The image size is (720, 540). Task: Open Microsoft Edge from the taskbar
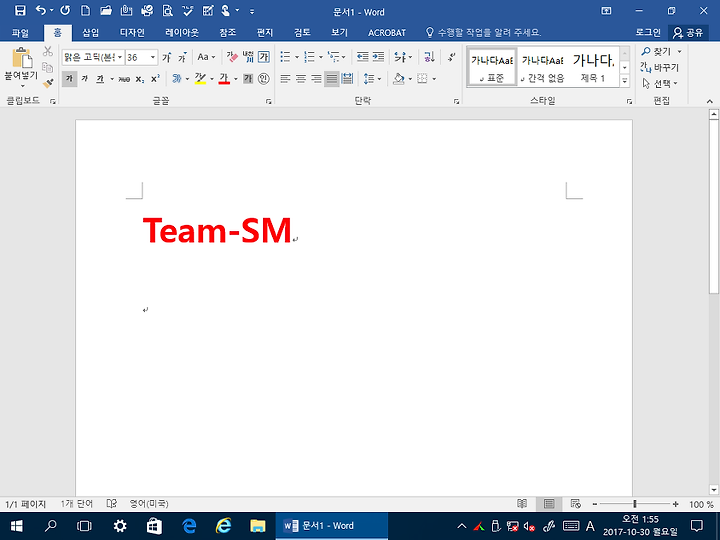pyautogui.click(x=189, y=526)
